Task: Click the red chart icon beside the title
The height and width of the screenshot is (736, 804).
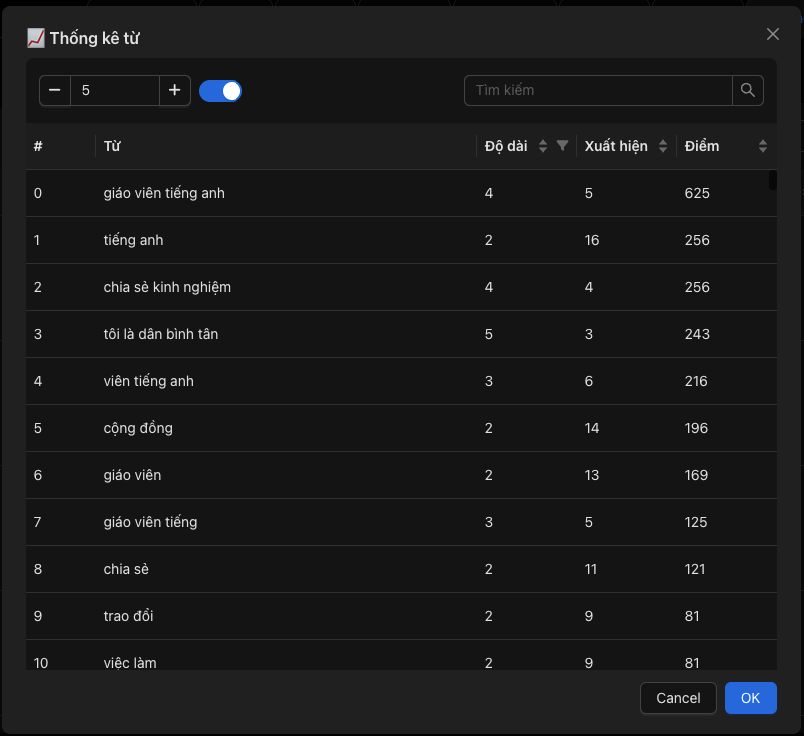Action: [x=36, y=38]
